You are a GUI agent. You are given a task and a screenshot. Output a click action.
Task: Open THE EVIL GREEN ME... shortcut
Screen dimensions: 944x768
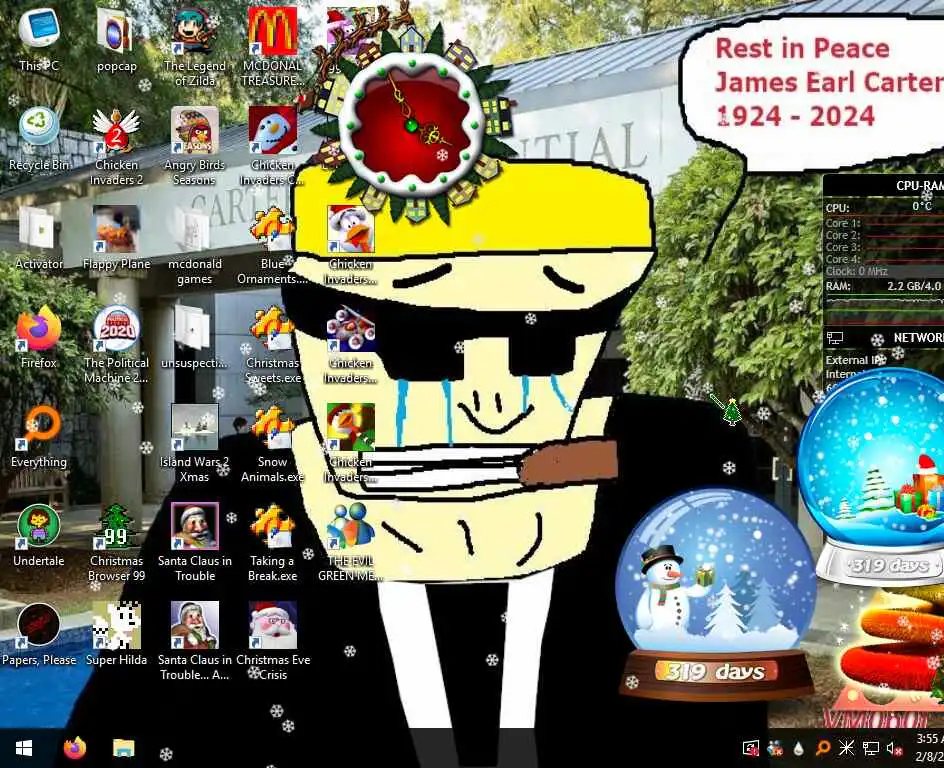[351, 542]
